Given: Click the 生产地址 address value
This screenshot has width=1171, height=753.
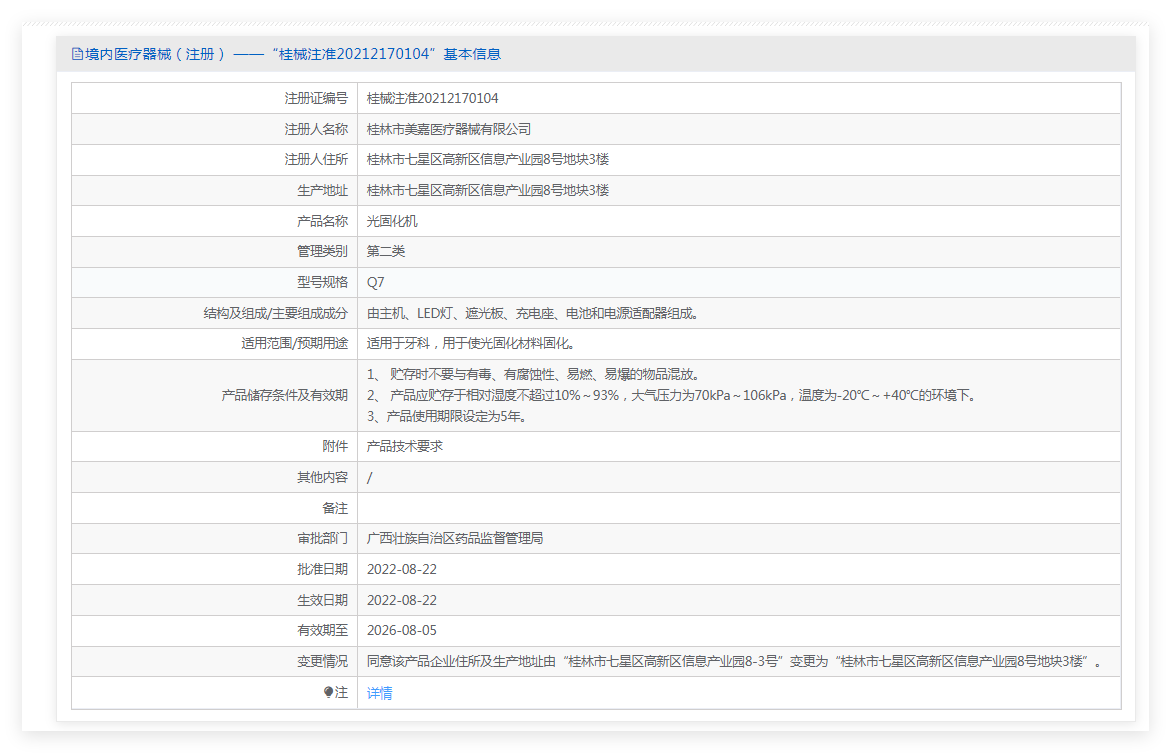Looking at the screenshot, I should click(488, 190).
